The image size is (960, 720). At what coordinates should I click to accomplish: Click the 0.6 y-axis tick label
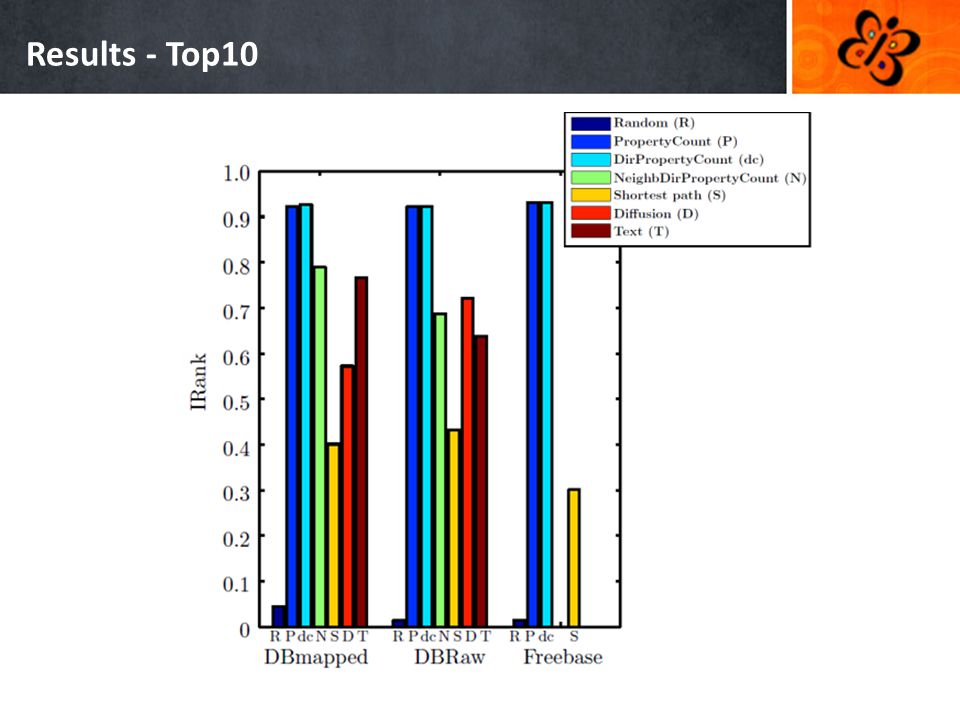click(236, 357)
